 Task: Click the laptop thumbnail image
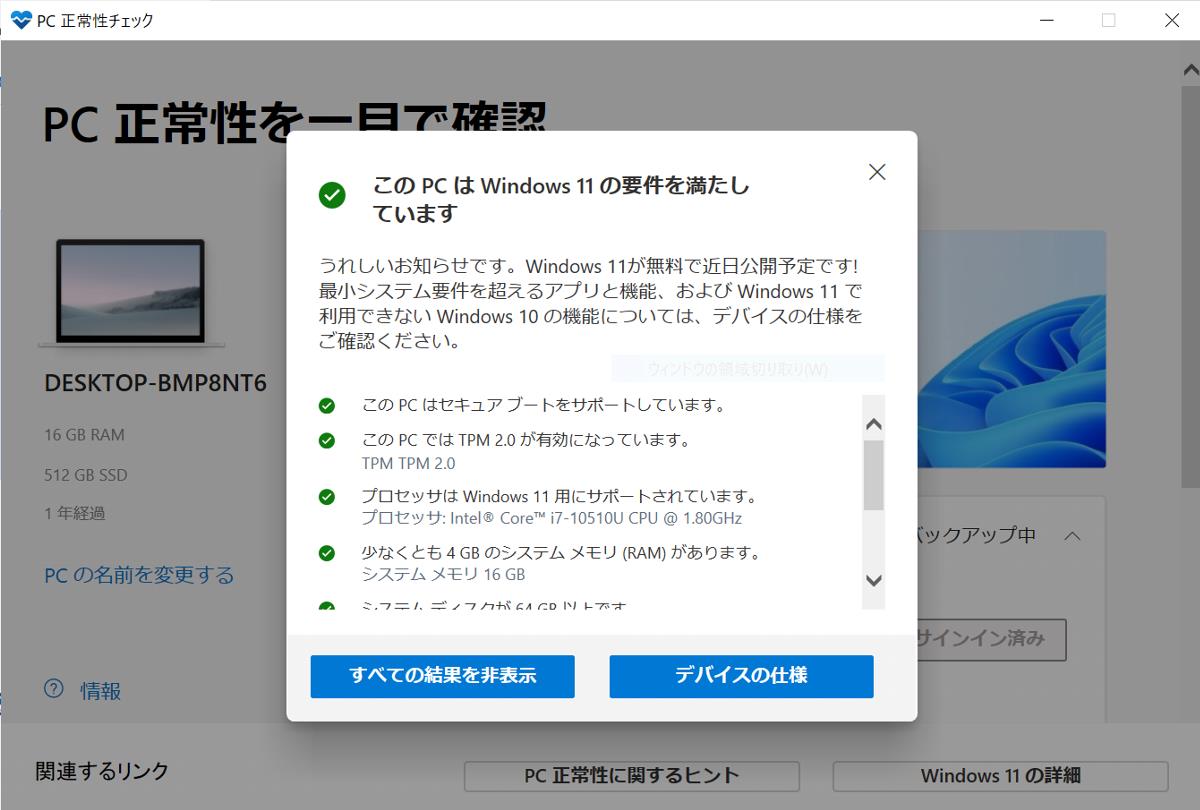(131, 293)
